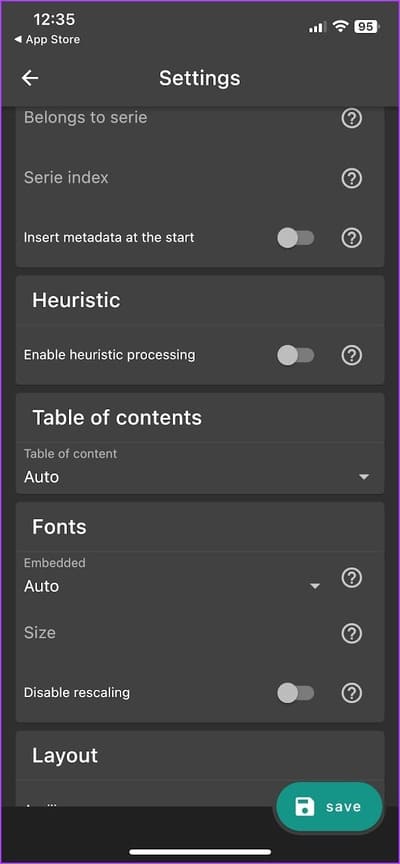Screen dimensions: 400x864
Task: Show help for Disable rescaling
Action: [x=352, y=693]
